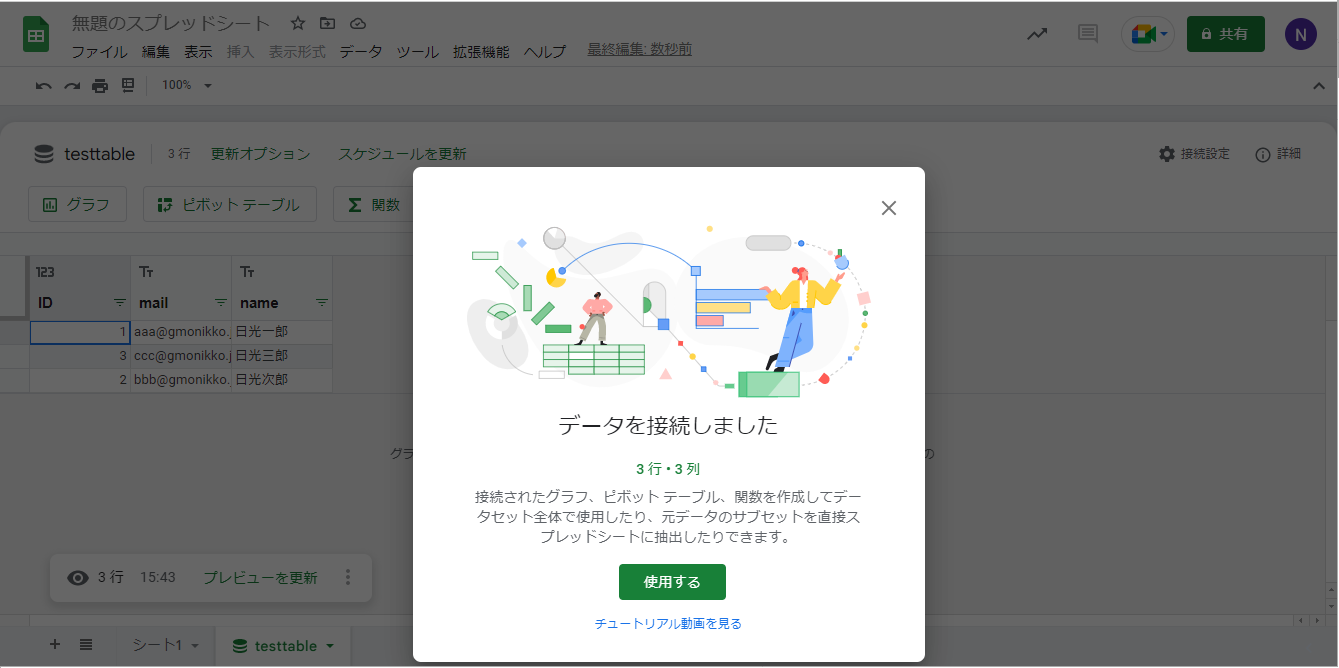This screenshot has height=668, width=1339.
Task: Star the spreadsheet title
Action: click(x=298, y=24)
